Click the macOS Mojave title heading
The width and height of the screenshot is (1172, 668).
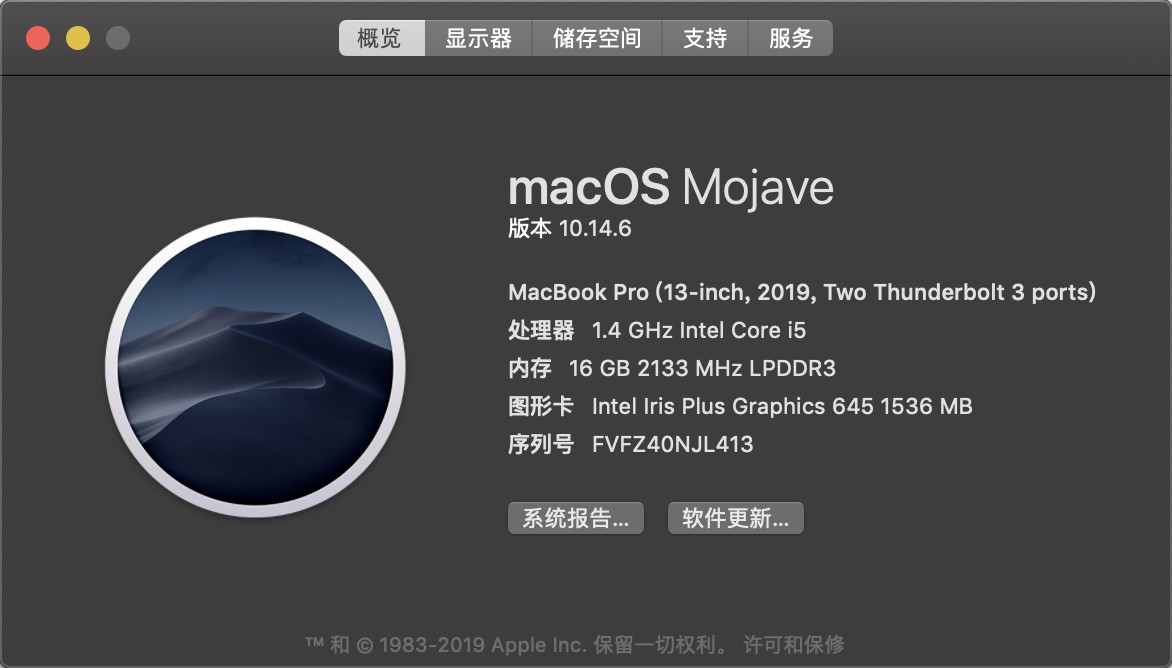(x=670, y=187)
